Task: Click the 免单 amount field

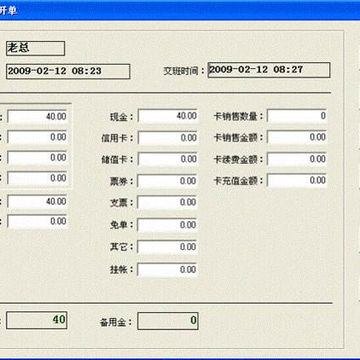Action: [x=168, y=225]
